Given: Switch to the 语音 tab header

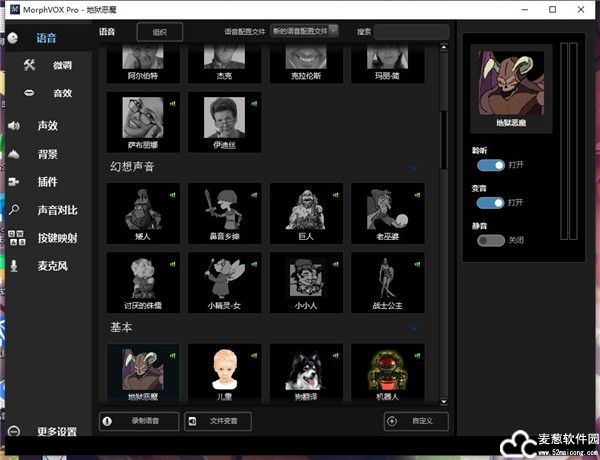Looking at the screenshot, I should 107,31.
